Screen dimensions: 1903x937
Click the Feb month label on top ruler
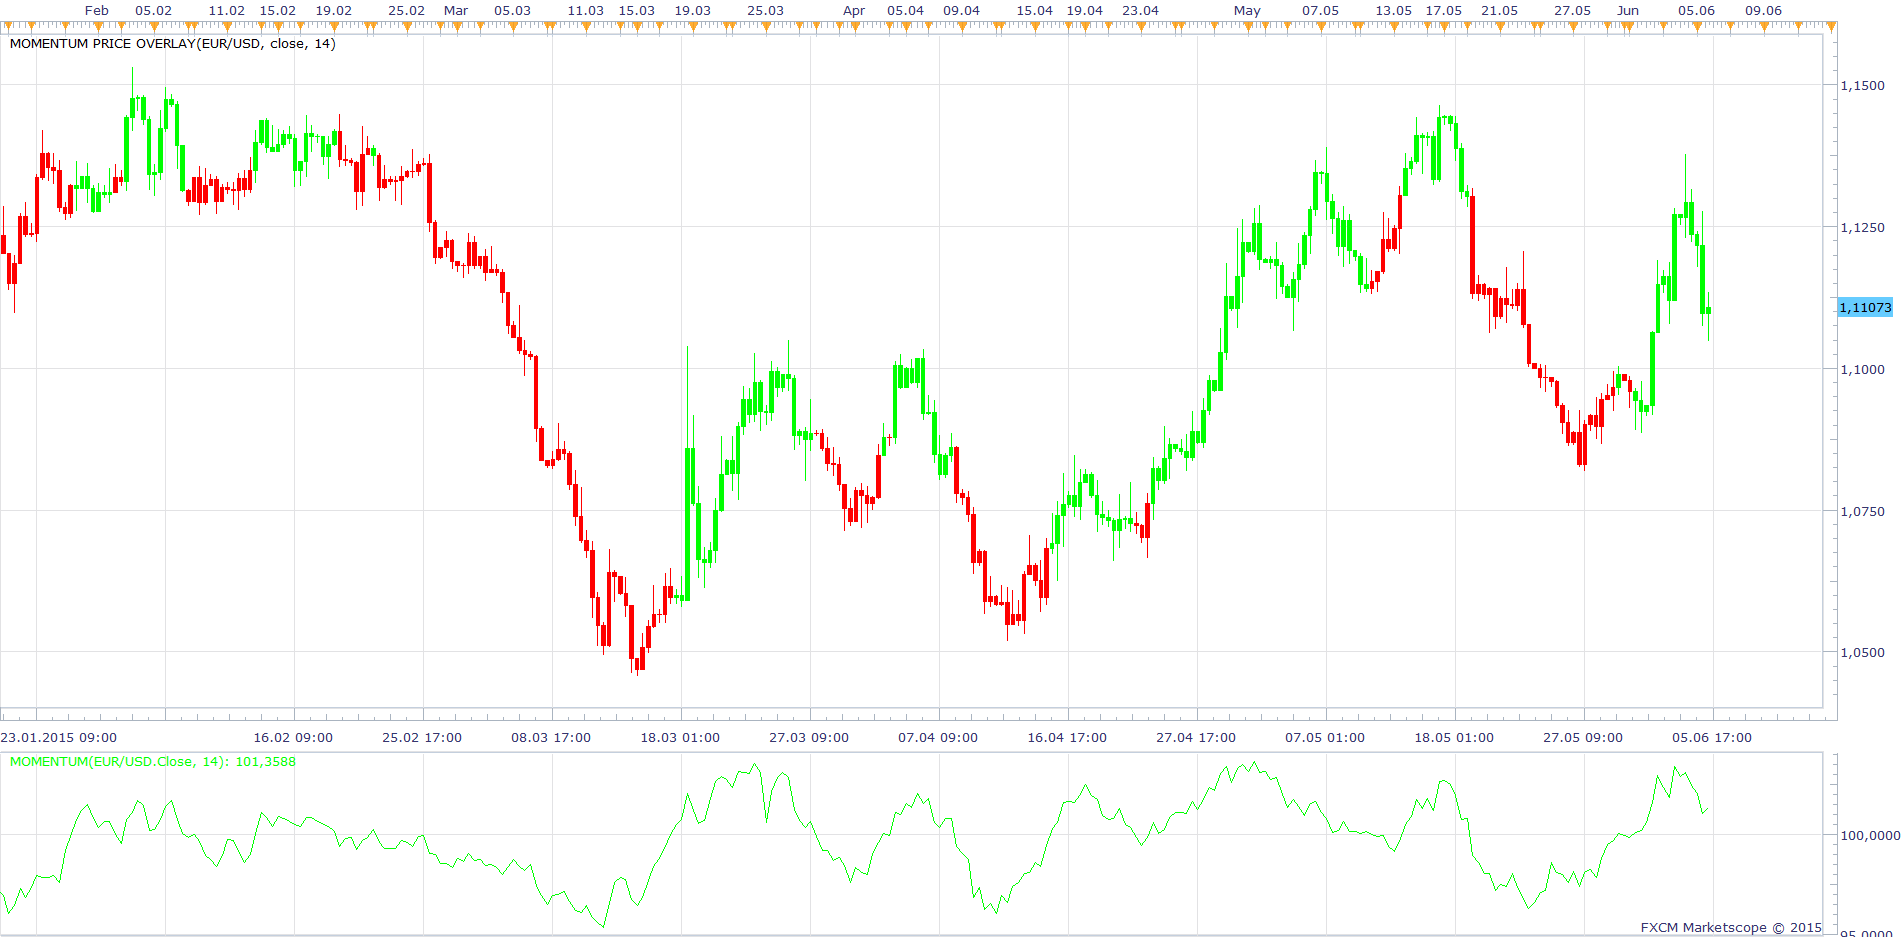click(x=97, y=11)
